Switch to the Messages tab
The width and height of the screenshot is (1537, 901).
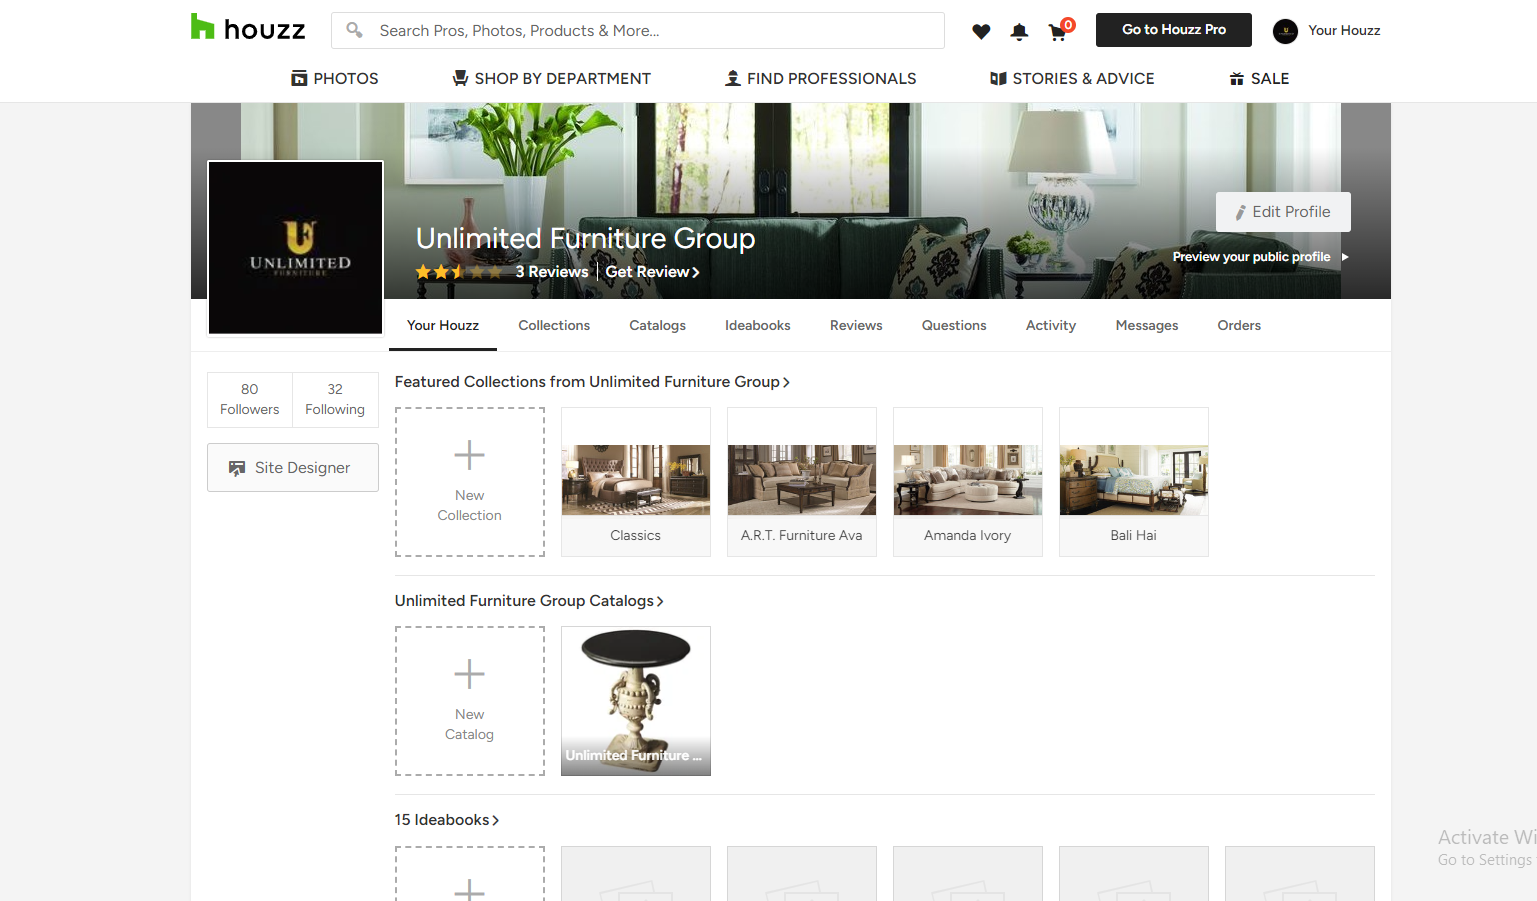click(x=1147, y=325)
